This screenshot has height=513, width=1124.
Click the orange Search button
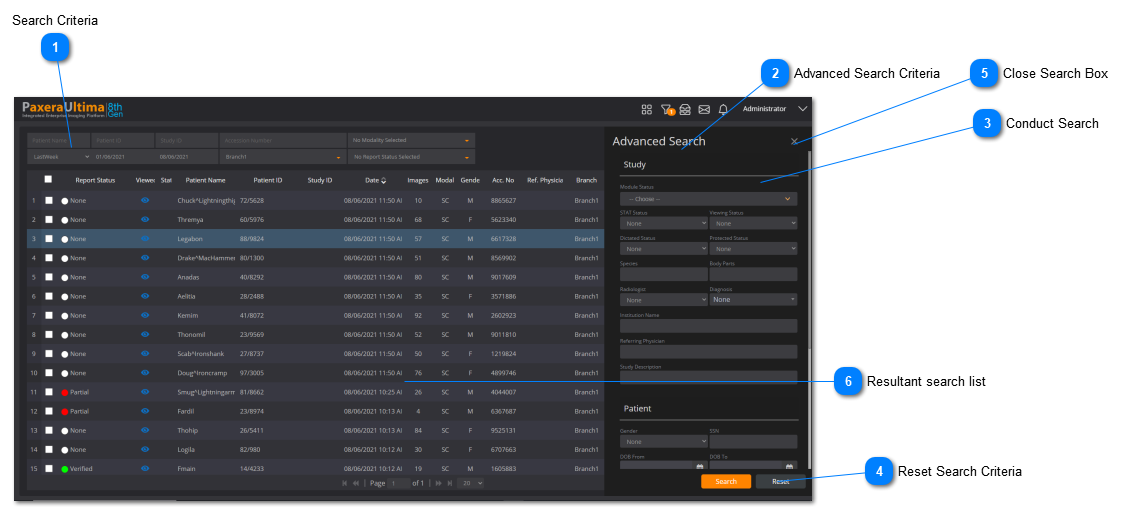click(726, 481)
